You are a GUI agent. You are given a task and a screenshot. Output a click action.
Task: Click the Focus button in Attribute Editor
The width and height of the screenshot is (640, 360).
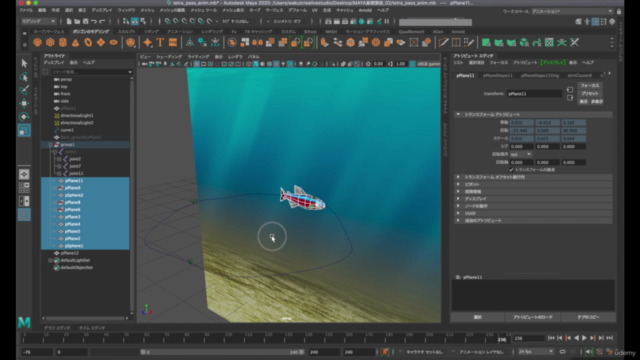590,86
